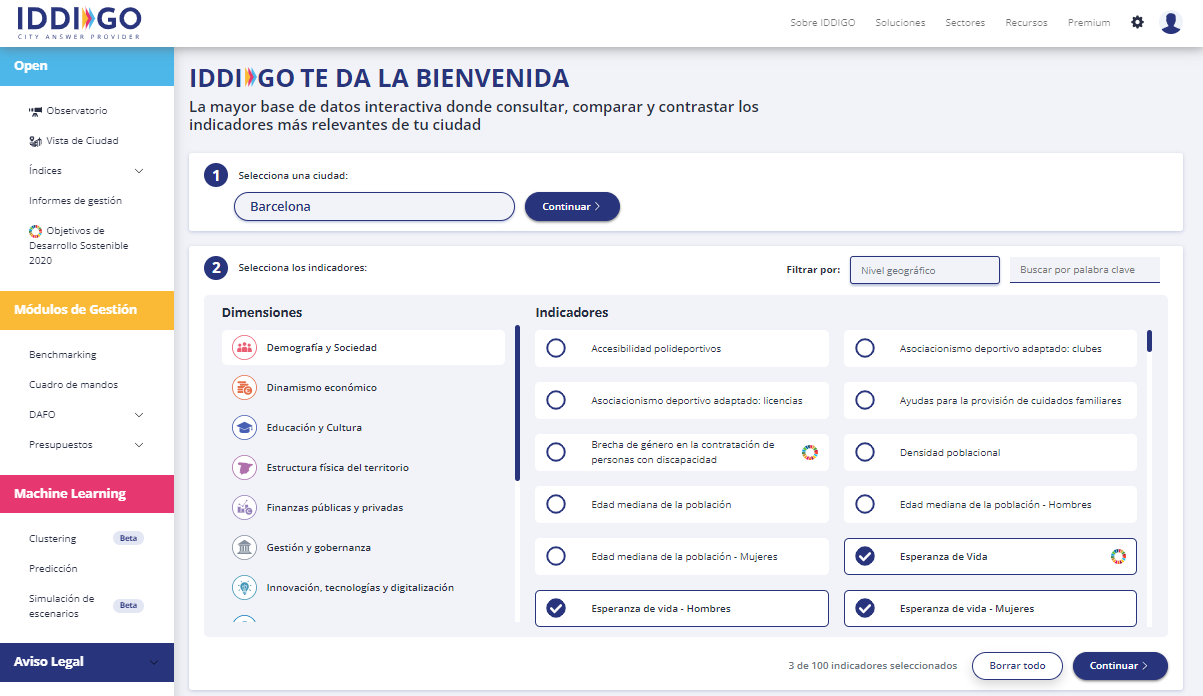Select Edad mediana de la población radio

(x=556, y=504)
